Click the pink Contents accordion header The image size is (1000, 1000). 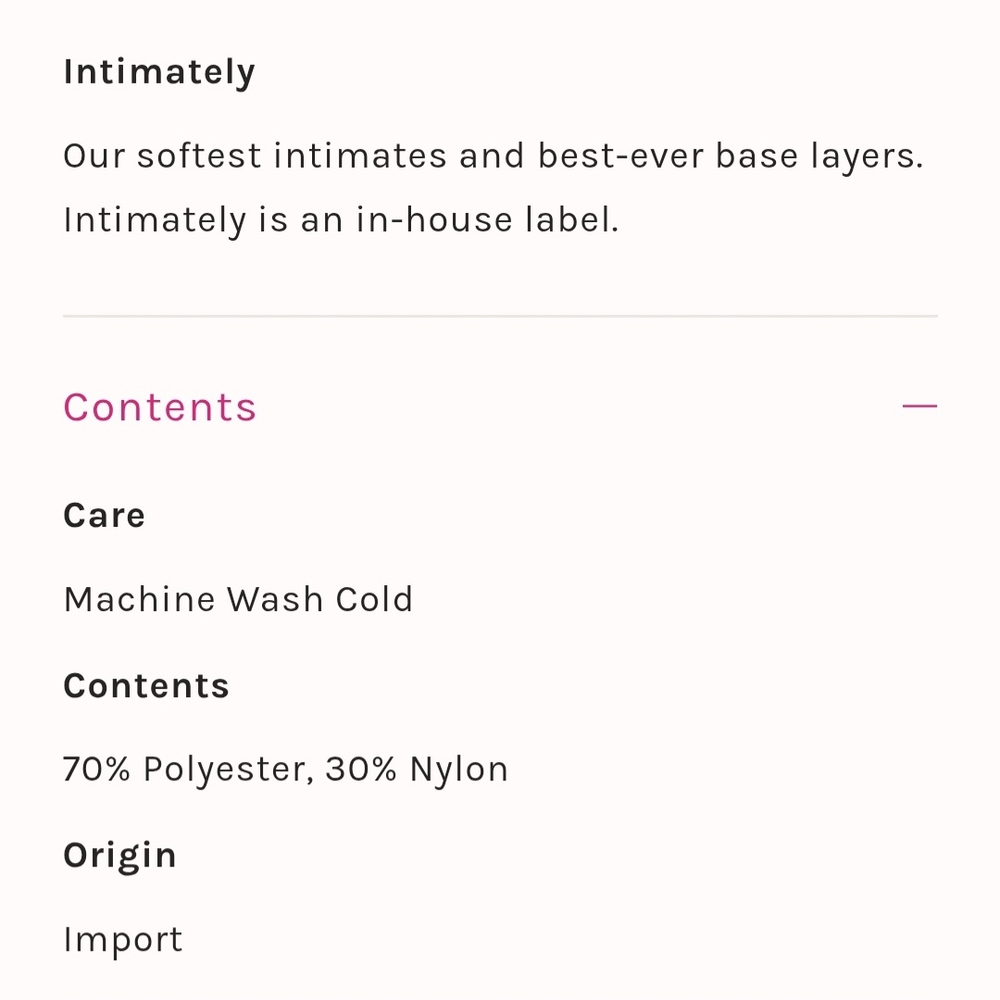pyautogui.click(x=500, y=407)
